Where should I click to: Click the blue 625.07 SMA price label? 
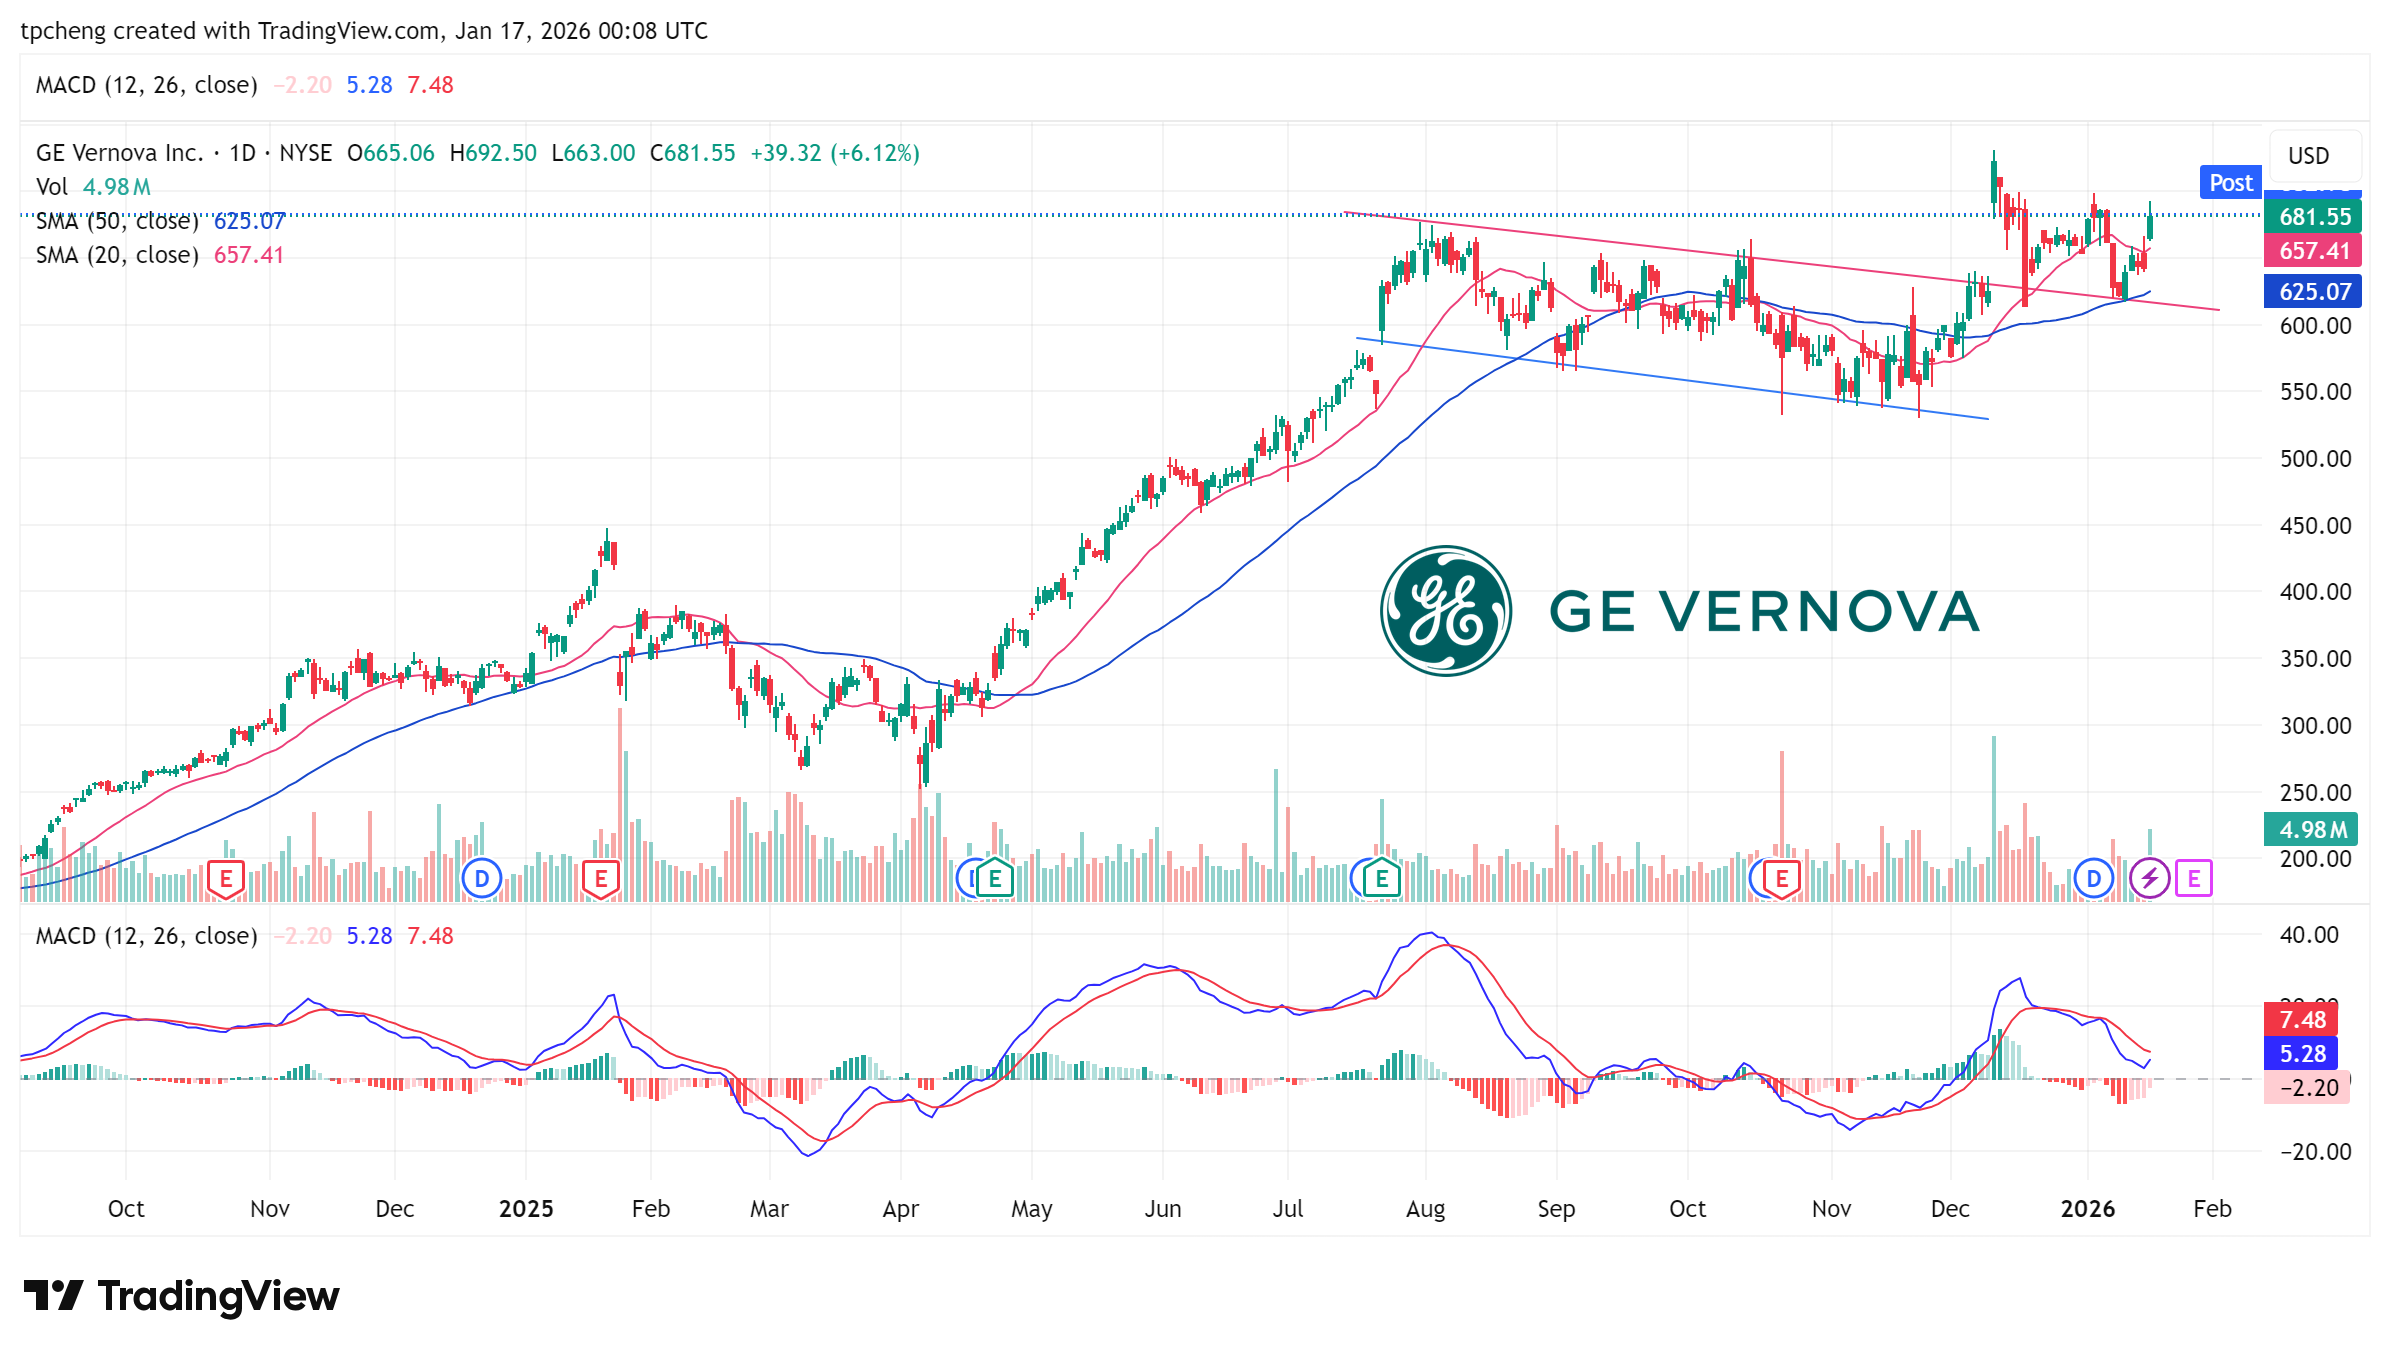click(x=2314, y=292)
